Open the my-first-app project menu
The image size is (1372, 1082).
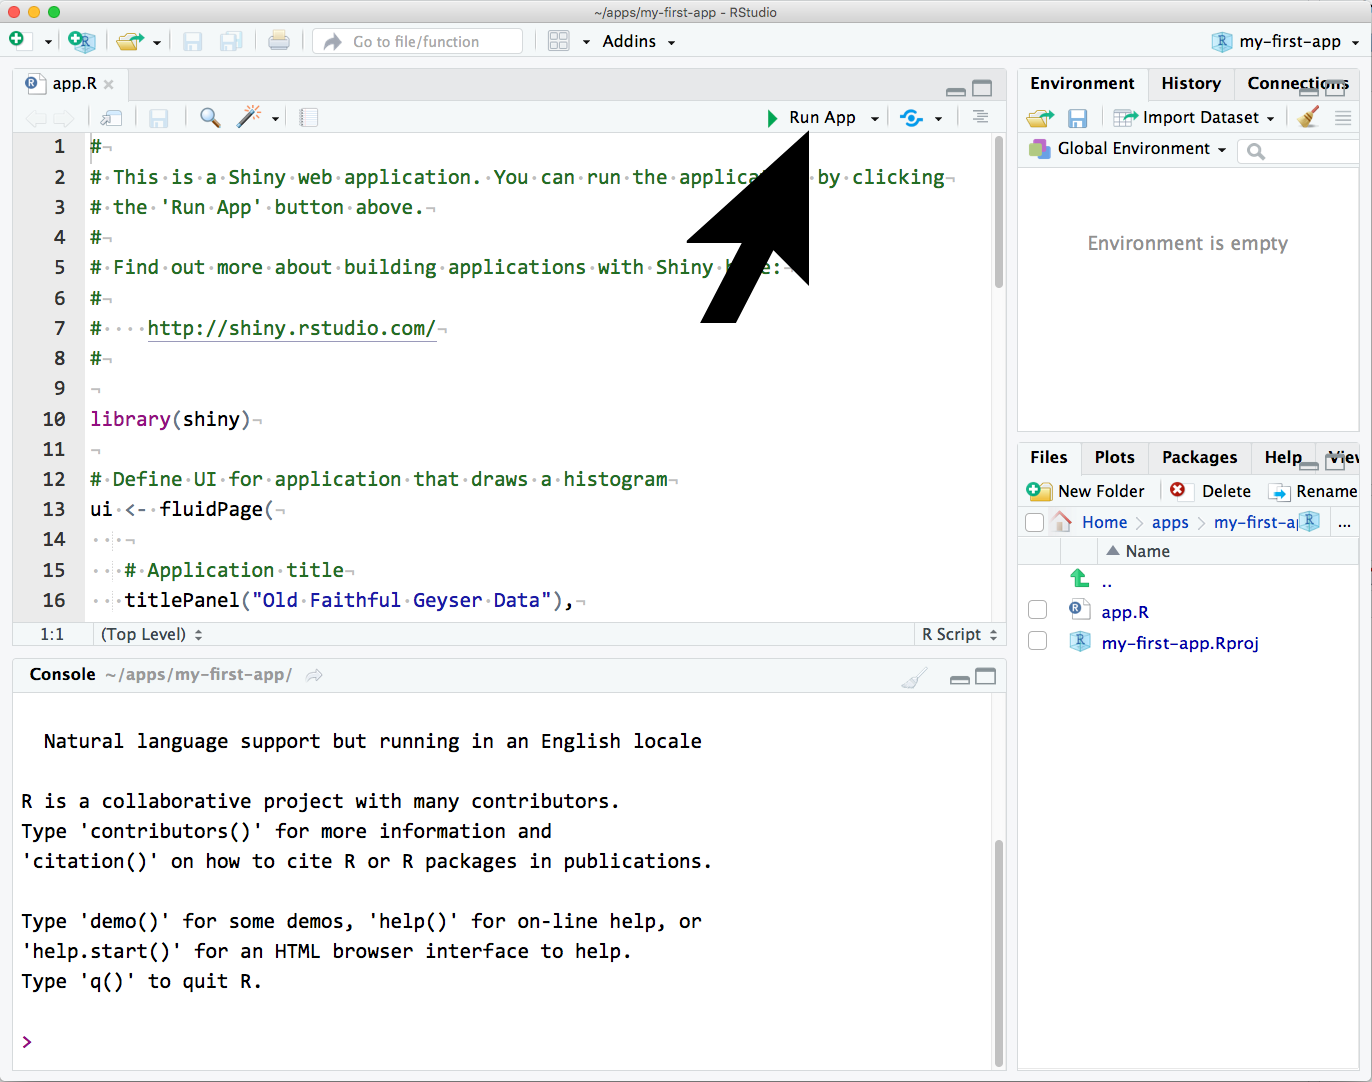[x=1286, y=41]
